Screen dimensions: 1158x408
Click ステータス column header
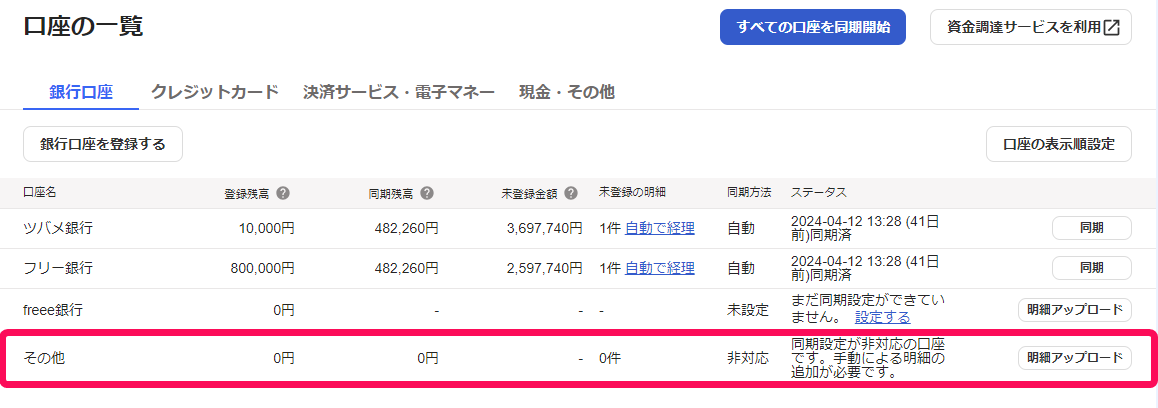[x=818, y=192]
